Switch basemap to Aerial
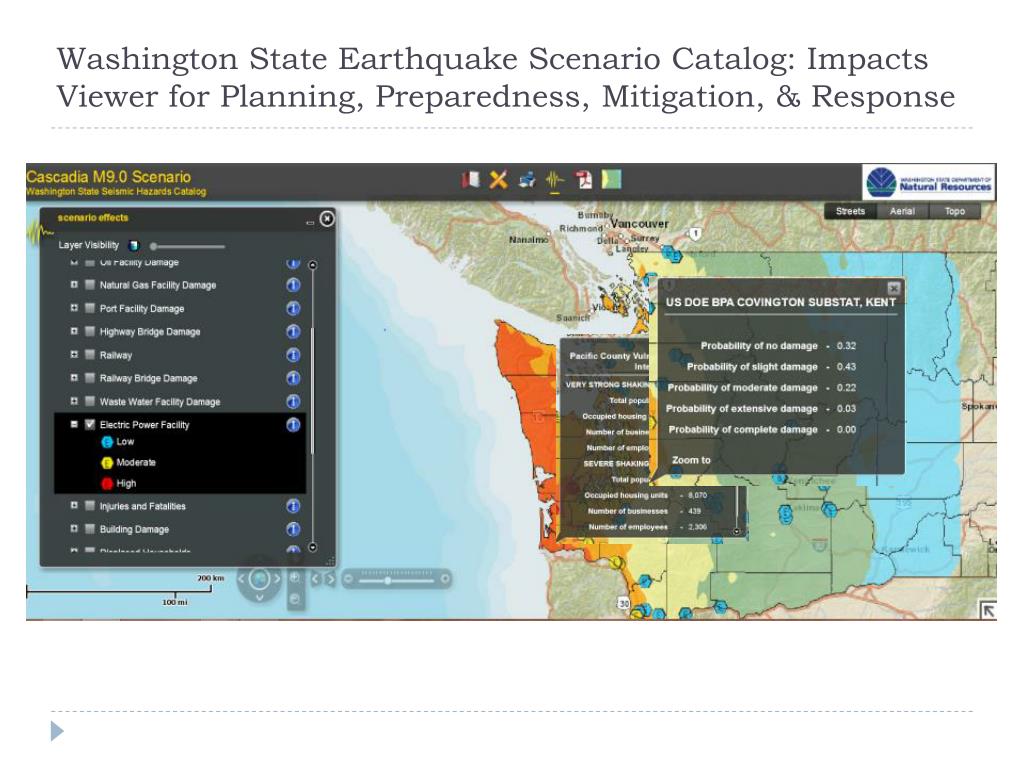The height and width of the screenshot is (768, 1024). click(902, 211)
